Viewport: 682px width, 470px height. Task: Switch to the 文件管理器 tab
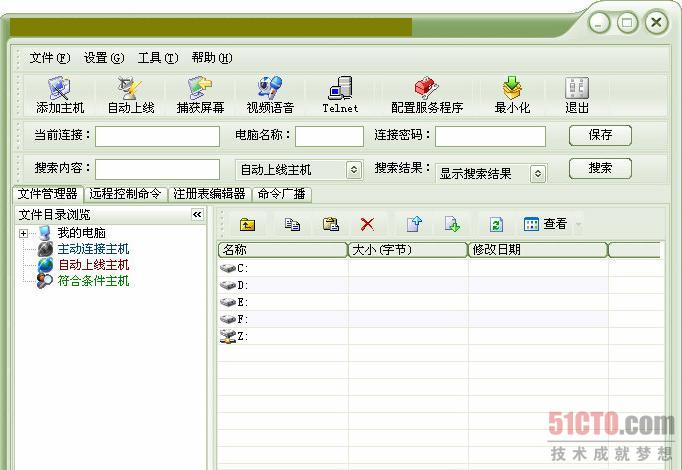(48, 194)
